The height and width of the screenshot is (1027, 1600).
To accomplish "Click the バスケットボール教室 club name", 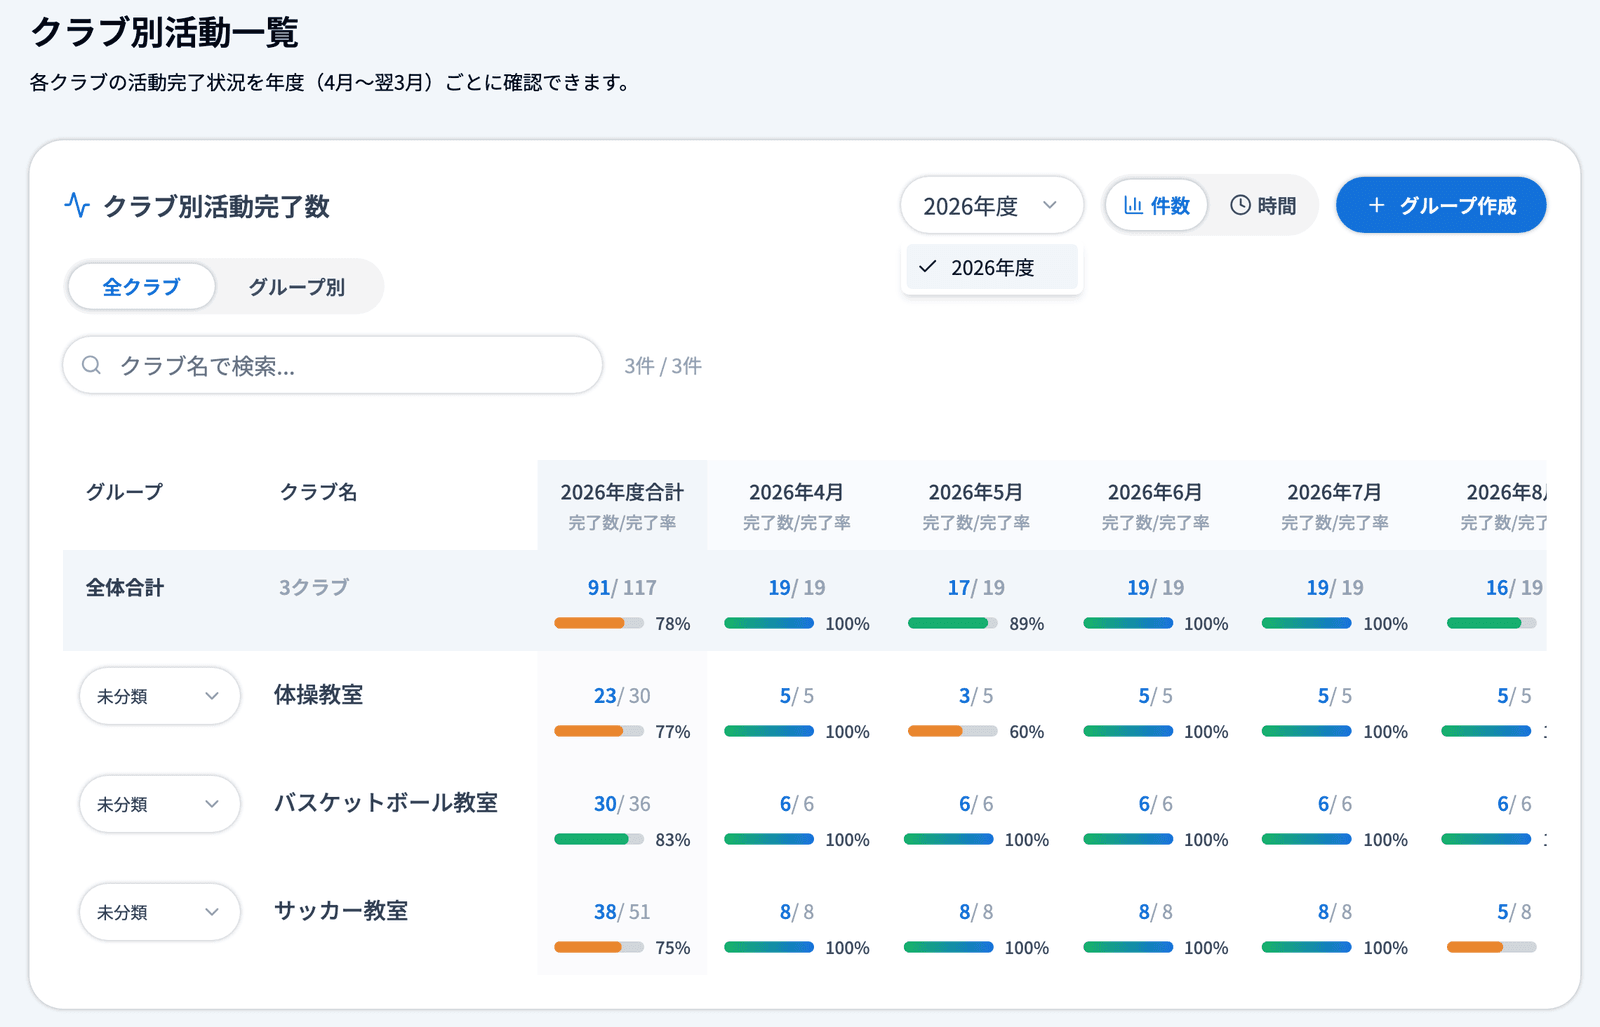I will point(386,803).
